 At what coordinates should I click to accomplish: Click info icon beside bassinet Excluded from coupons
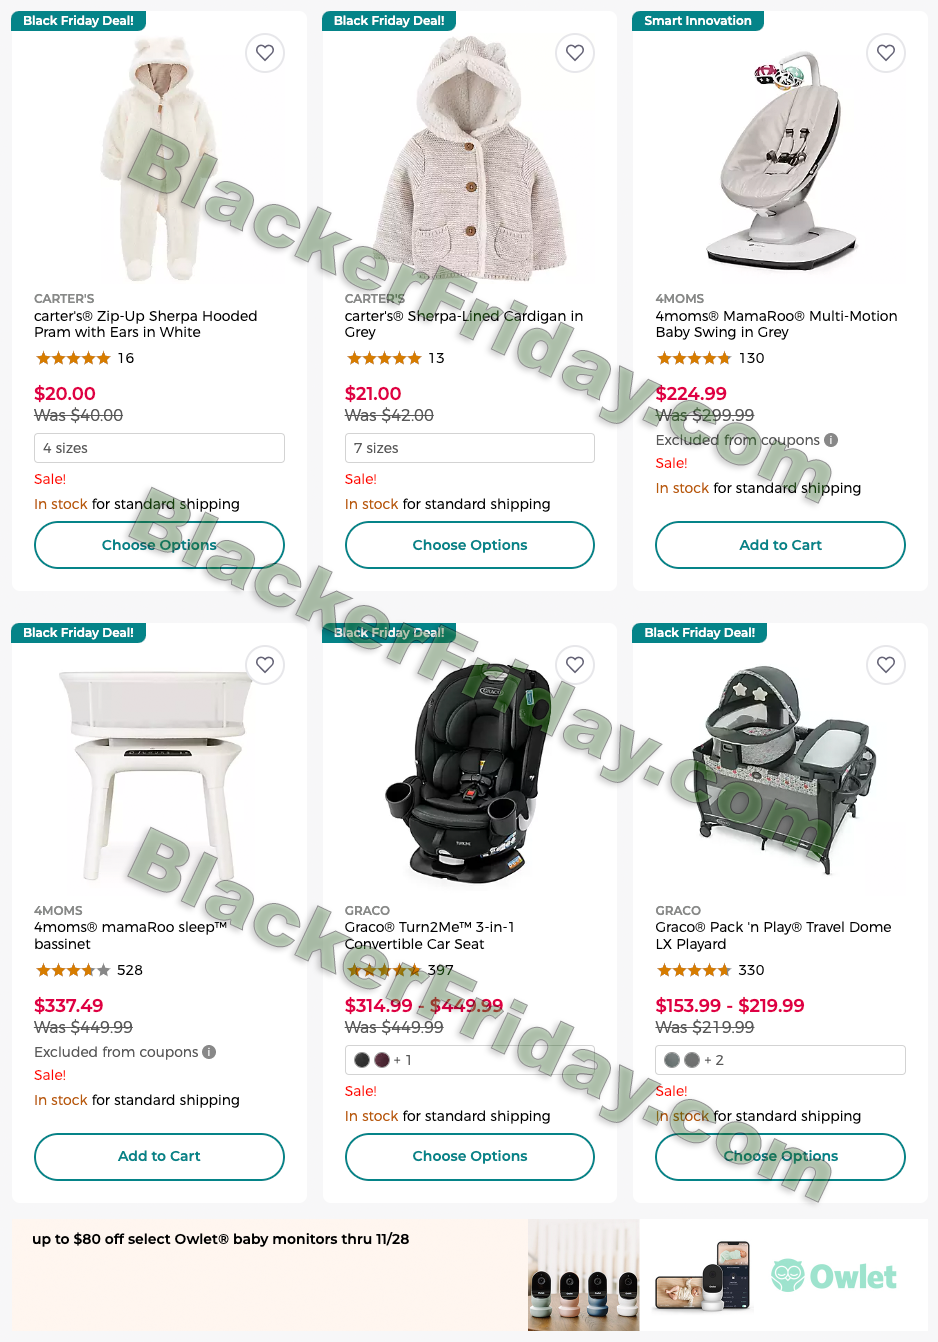pos(209,1052)
